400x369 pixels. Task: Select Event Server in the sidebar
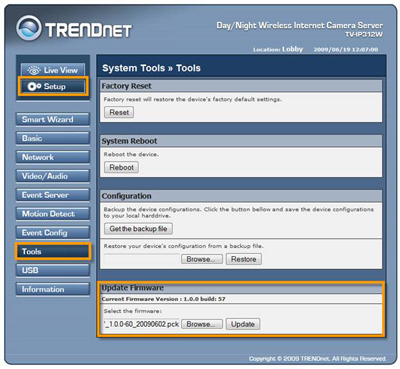pos(53,195)
